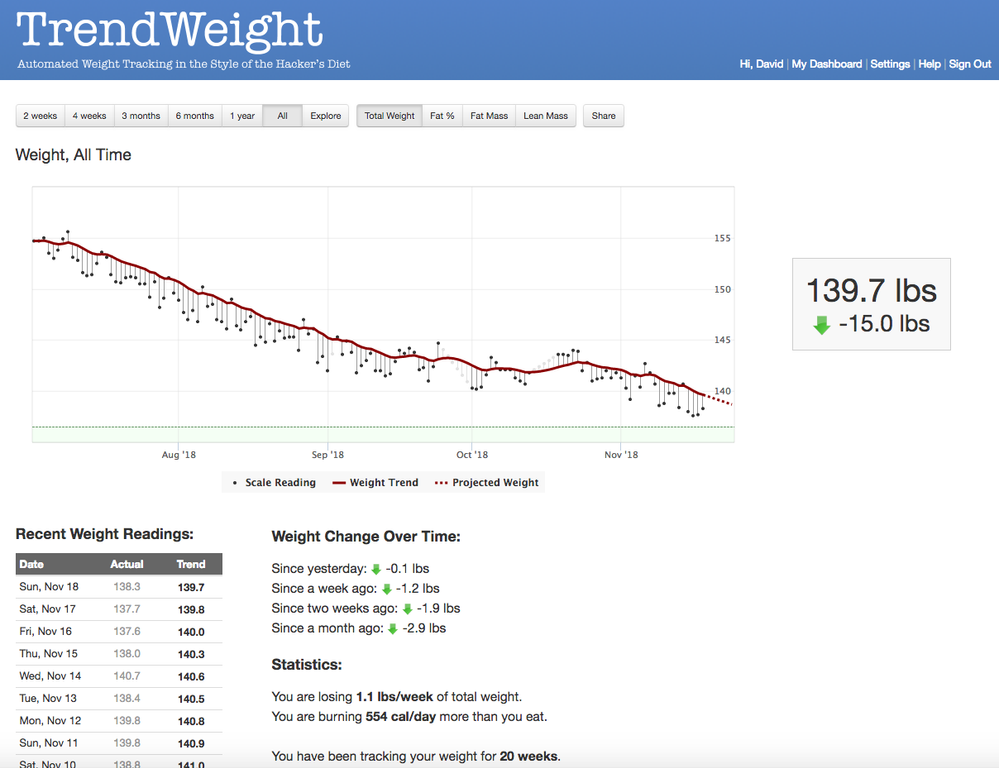The width and height of the screenshot is (999, 768).
Task: Click green arrow beside Since two weeks ago
Action: [x=407, y=609]
